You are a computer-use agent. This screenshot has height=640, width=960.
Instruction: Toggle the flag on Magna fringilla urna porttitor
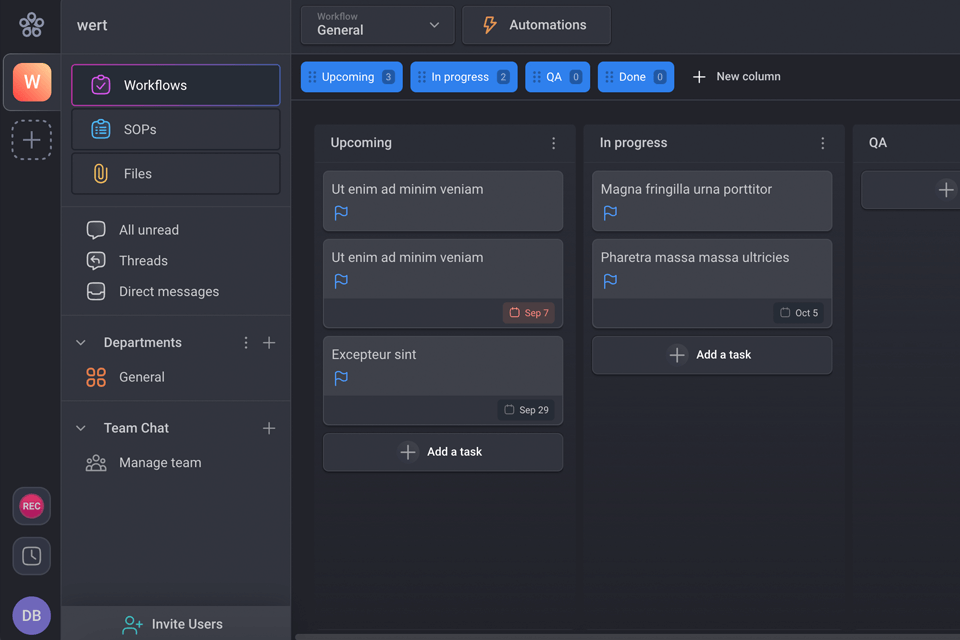click(609, 212)
